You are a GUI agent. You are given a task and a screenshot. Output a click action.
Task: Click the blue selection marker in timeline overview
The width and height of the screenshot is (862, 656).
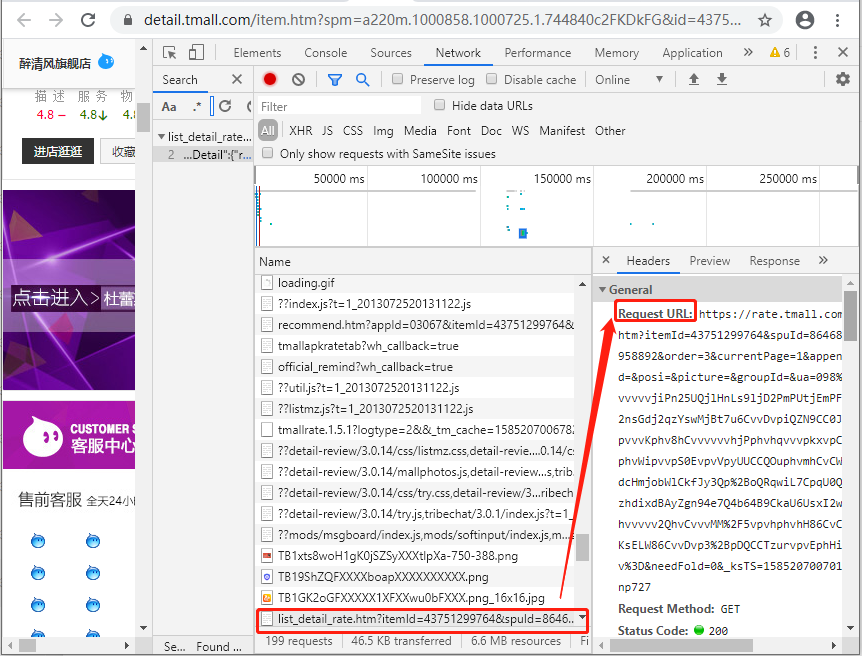click(523, 233)
